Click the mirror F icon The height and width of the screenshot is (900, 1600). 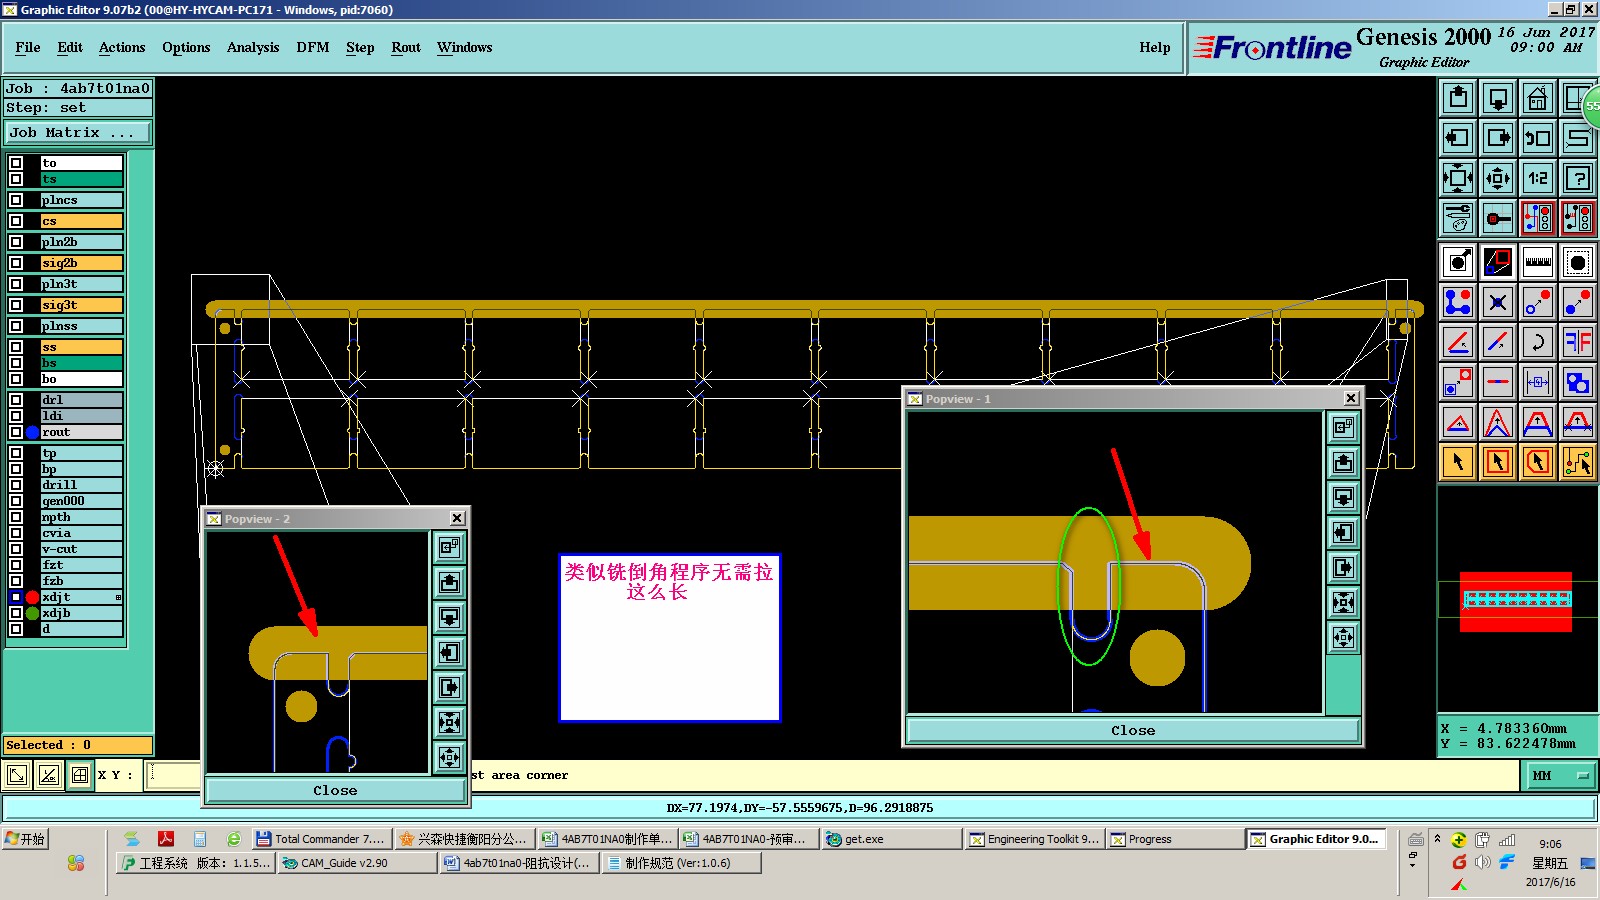pos(1578,342)
